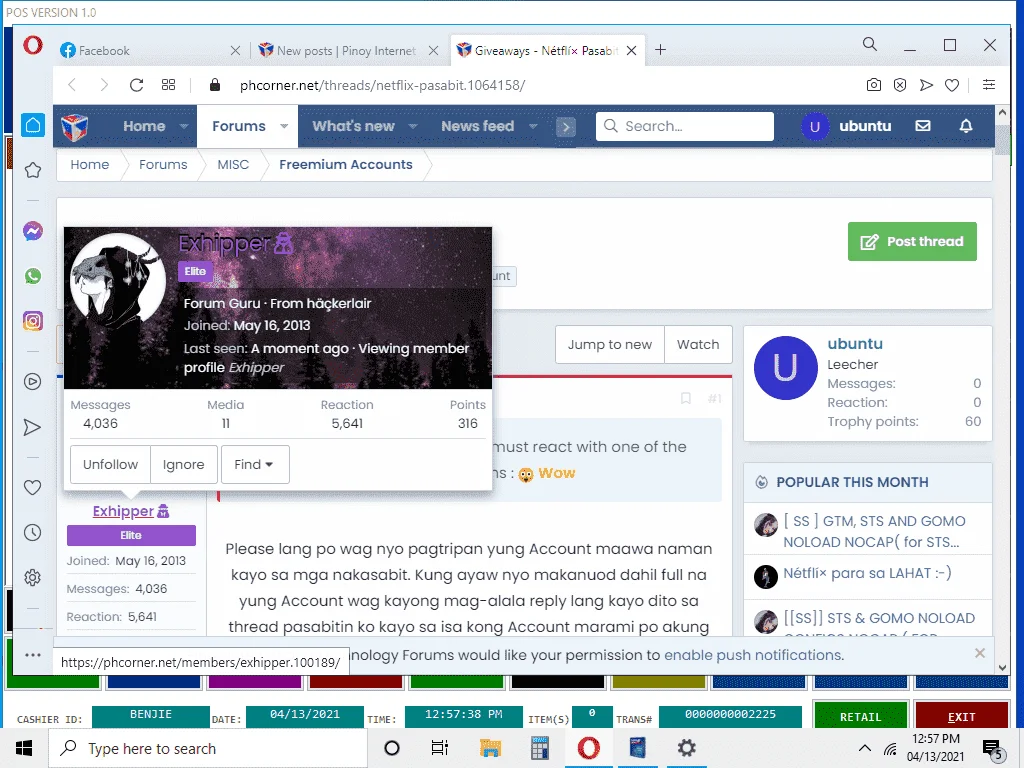
Task: Open ad blocker shield icon
Action: (x=900, y=85)
